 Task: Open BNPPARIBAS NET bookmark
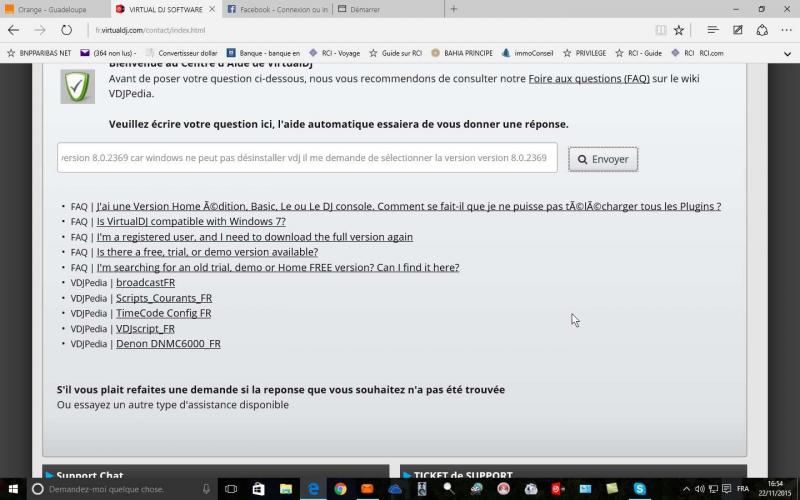[x=39, y=53]
